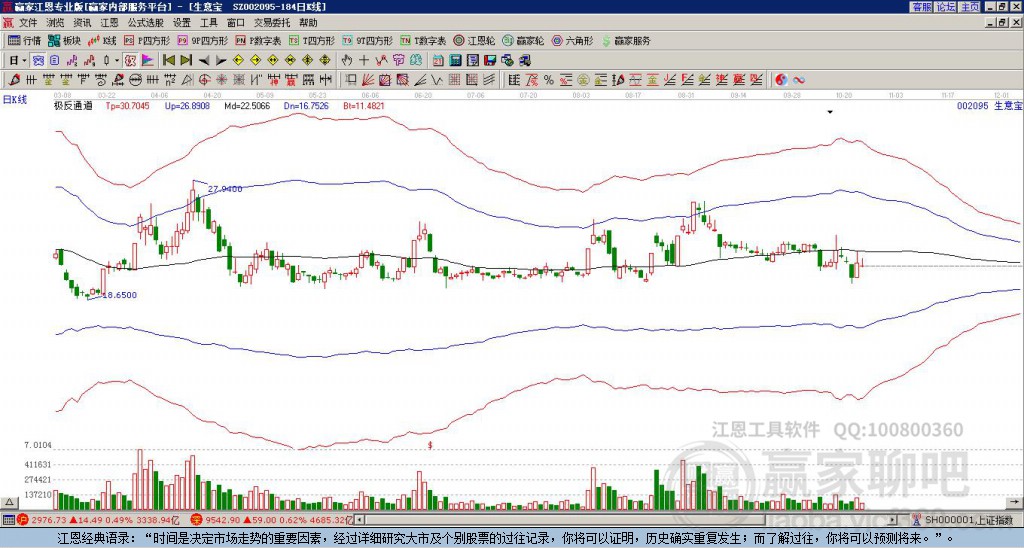Open 赢家服务 service
Viewport: 1024px width, 548px height.
(626, 40)
